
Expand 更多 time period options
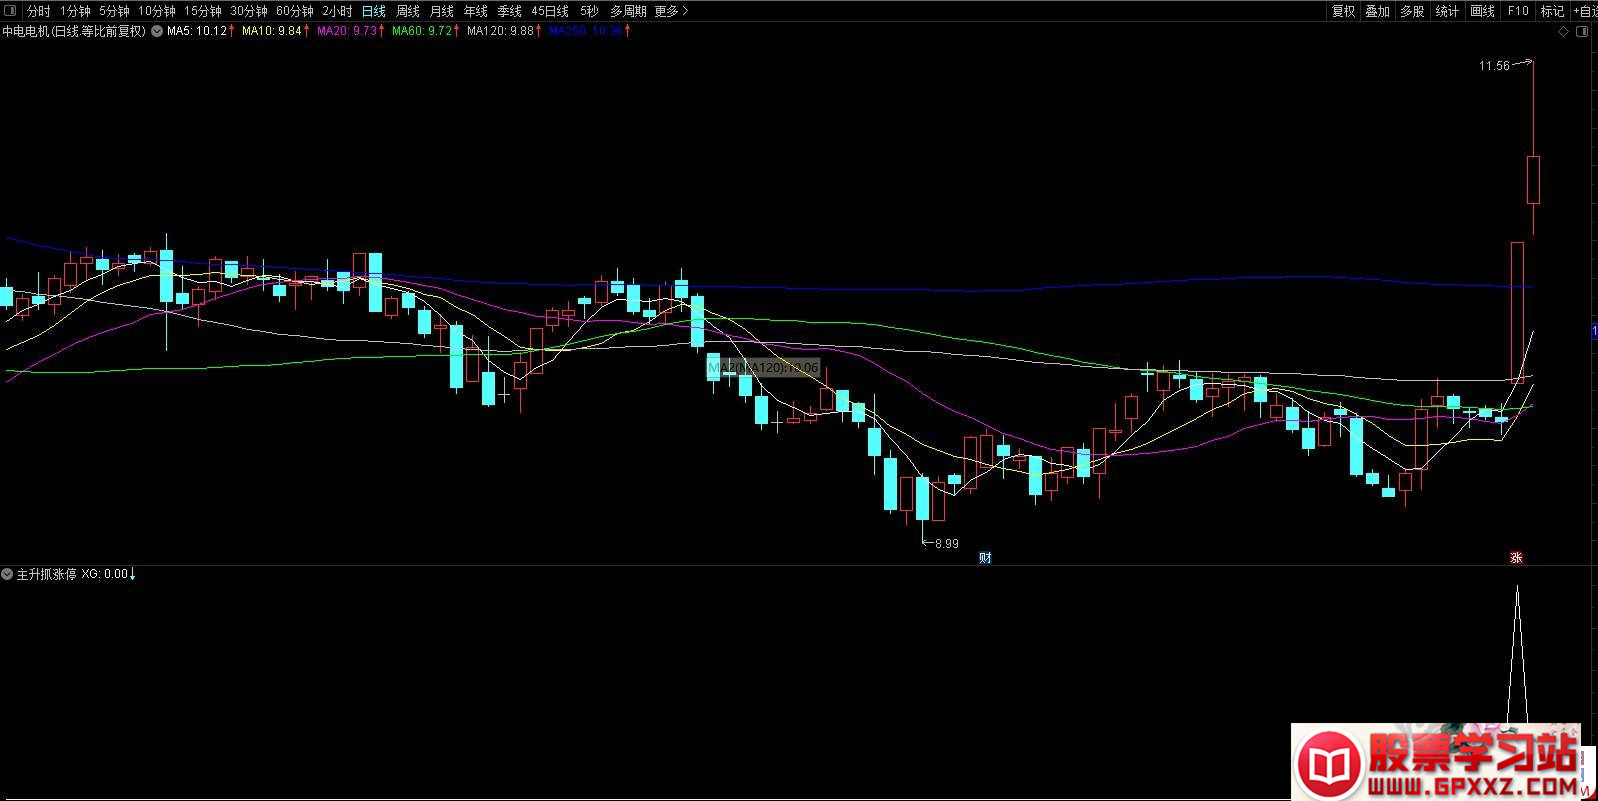point(671,11)
